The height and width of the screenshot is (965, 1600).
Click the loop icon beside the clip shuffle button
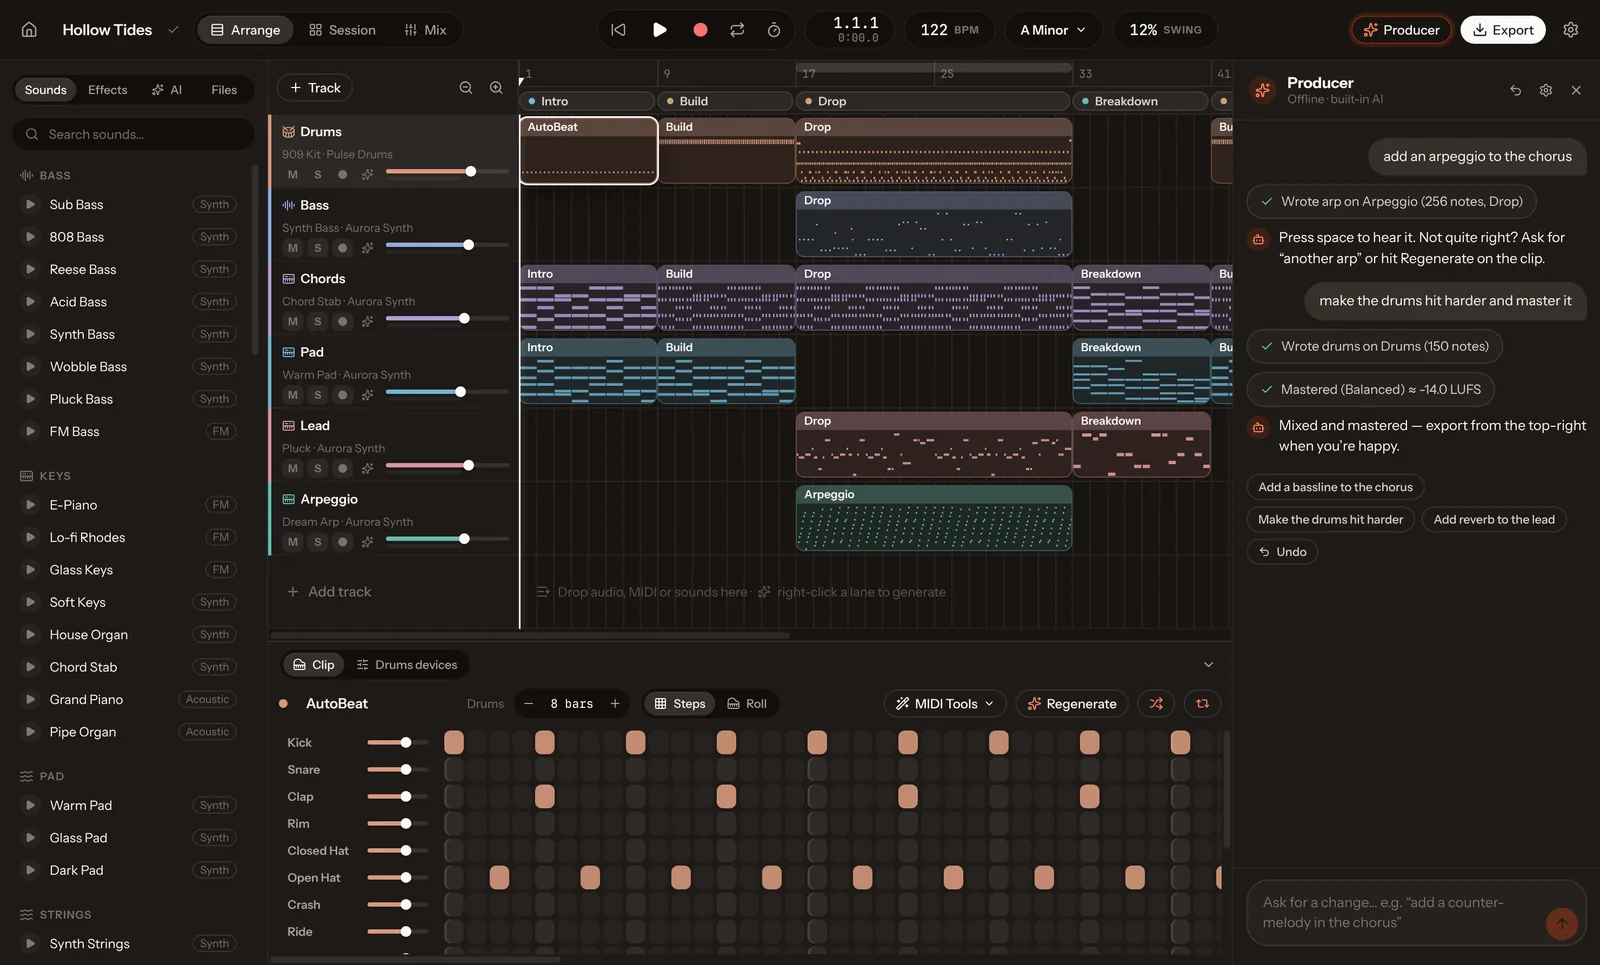[x=1203, y=704]
